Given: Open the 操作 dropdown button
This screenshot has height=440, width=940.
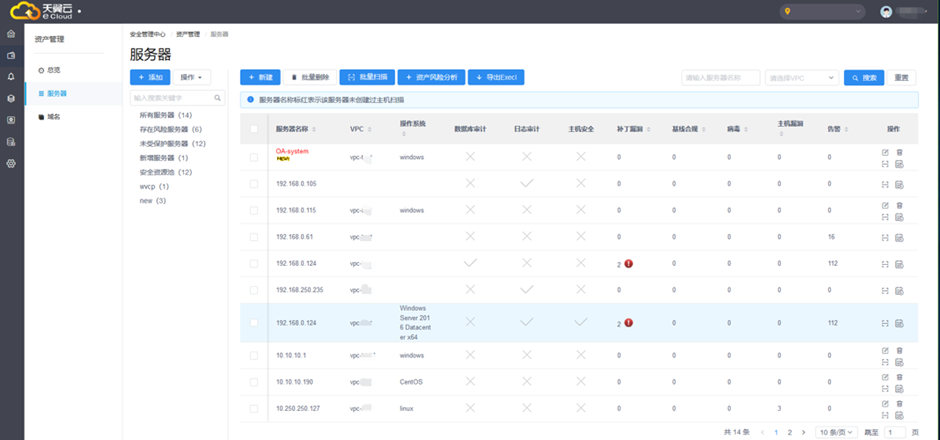Looking at the screenshot, I should pos(194,77).
